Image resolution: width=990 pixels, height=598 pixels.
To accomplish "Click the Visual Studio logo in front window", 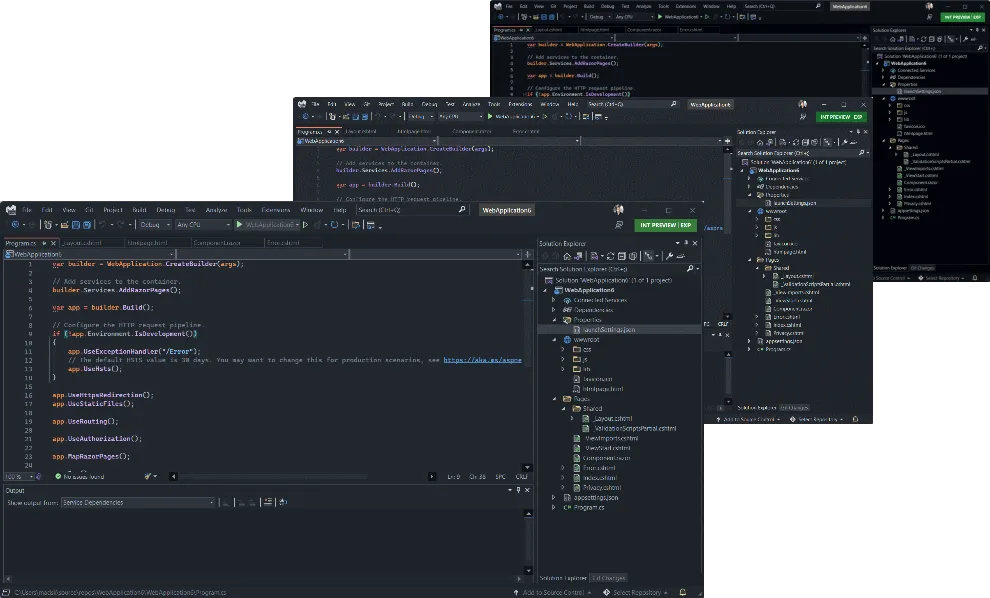I will click(11, 210).
